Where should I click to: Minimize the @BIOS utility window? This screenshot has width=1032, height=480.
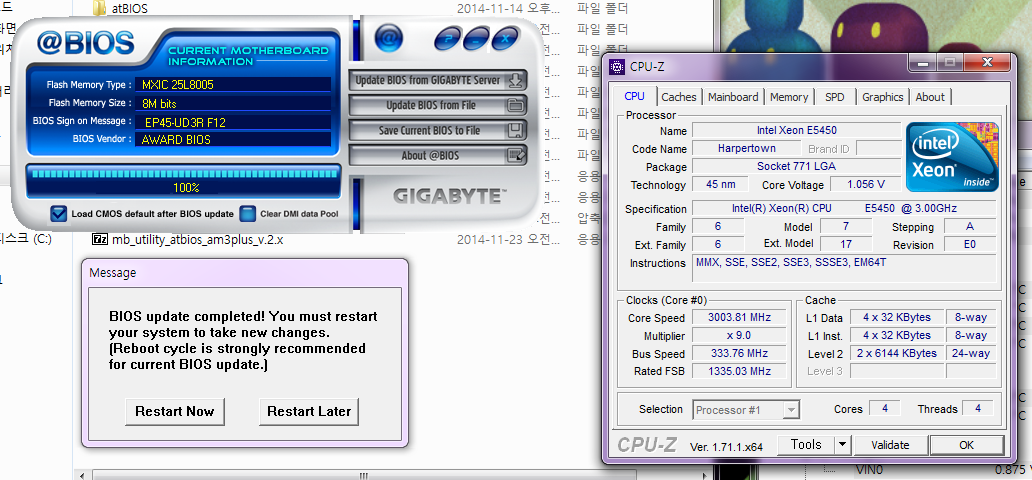477,40
